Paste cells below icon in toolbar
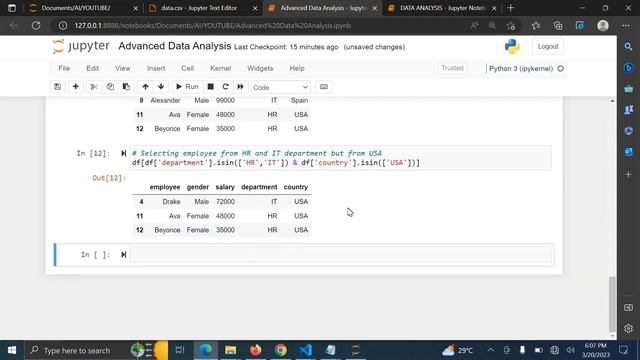Screen dimensions: 640x360 (x=126, y=87)
